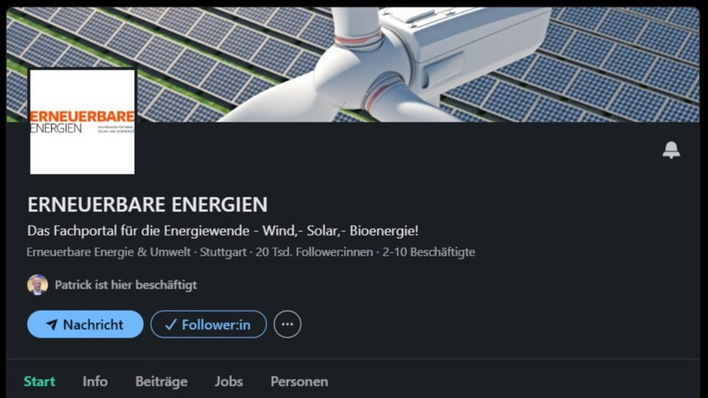Send a message via Nachricht button

click(85, 324)
